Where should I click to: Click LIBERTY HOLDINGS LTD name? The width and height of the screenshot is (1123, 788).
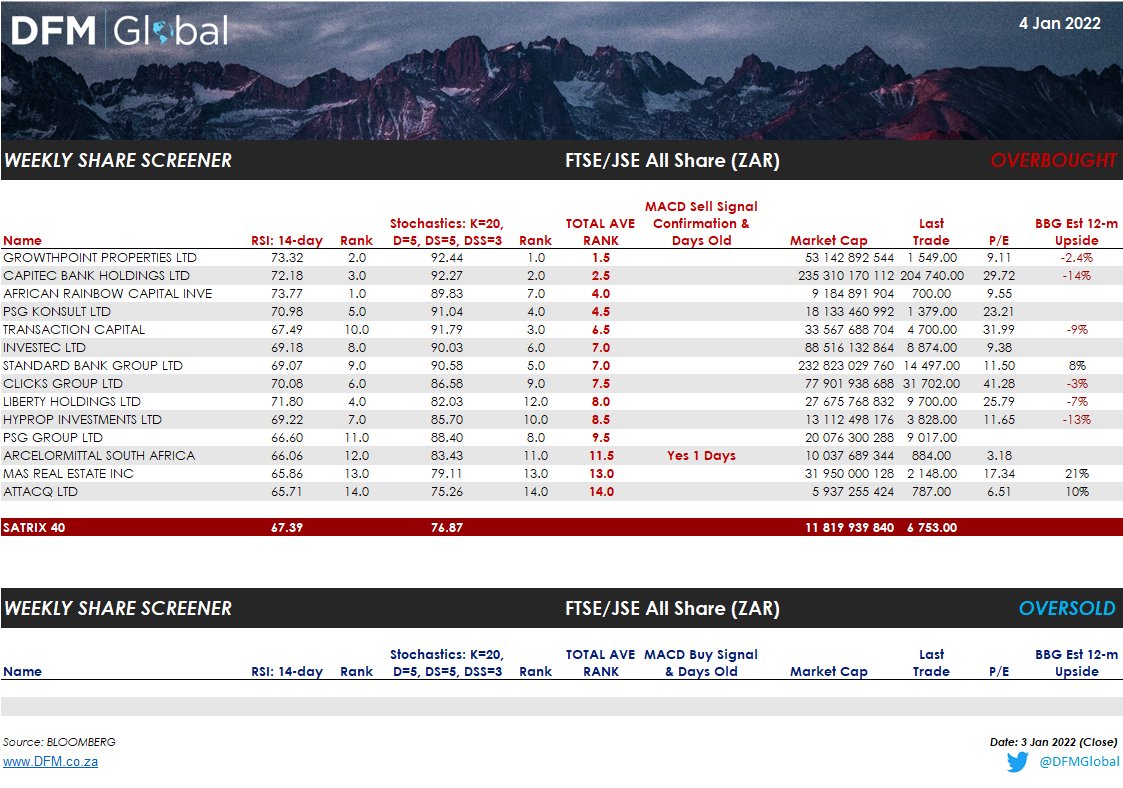pos(72,401)
